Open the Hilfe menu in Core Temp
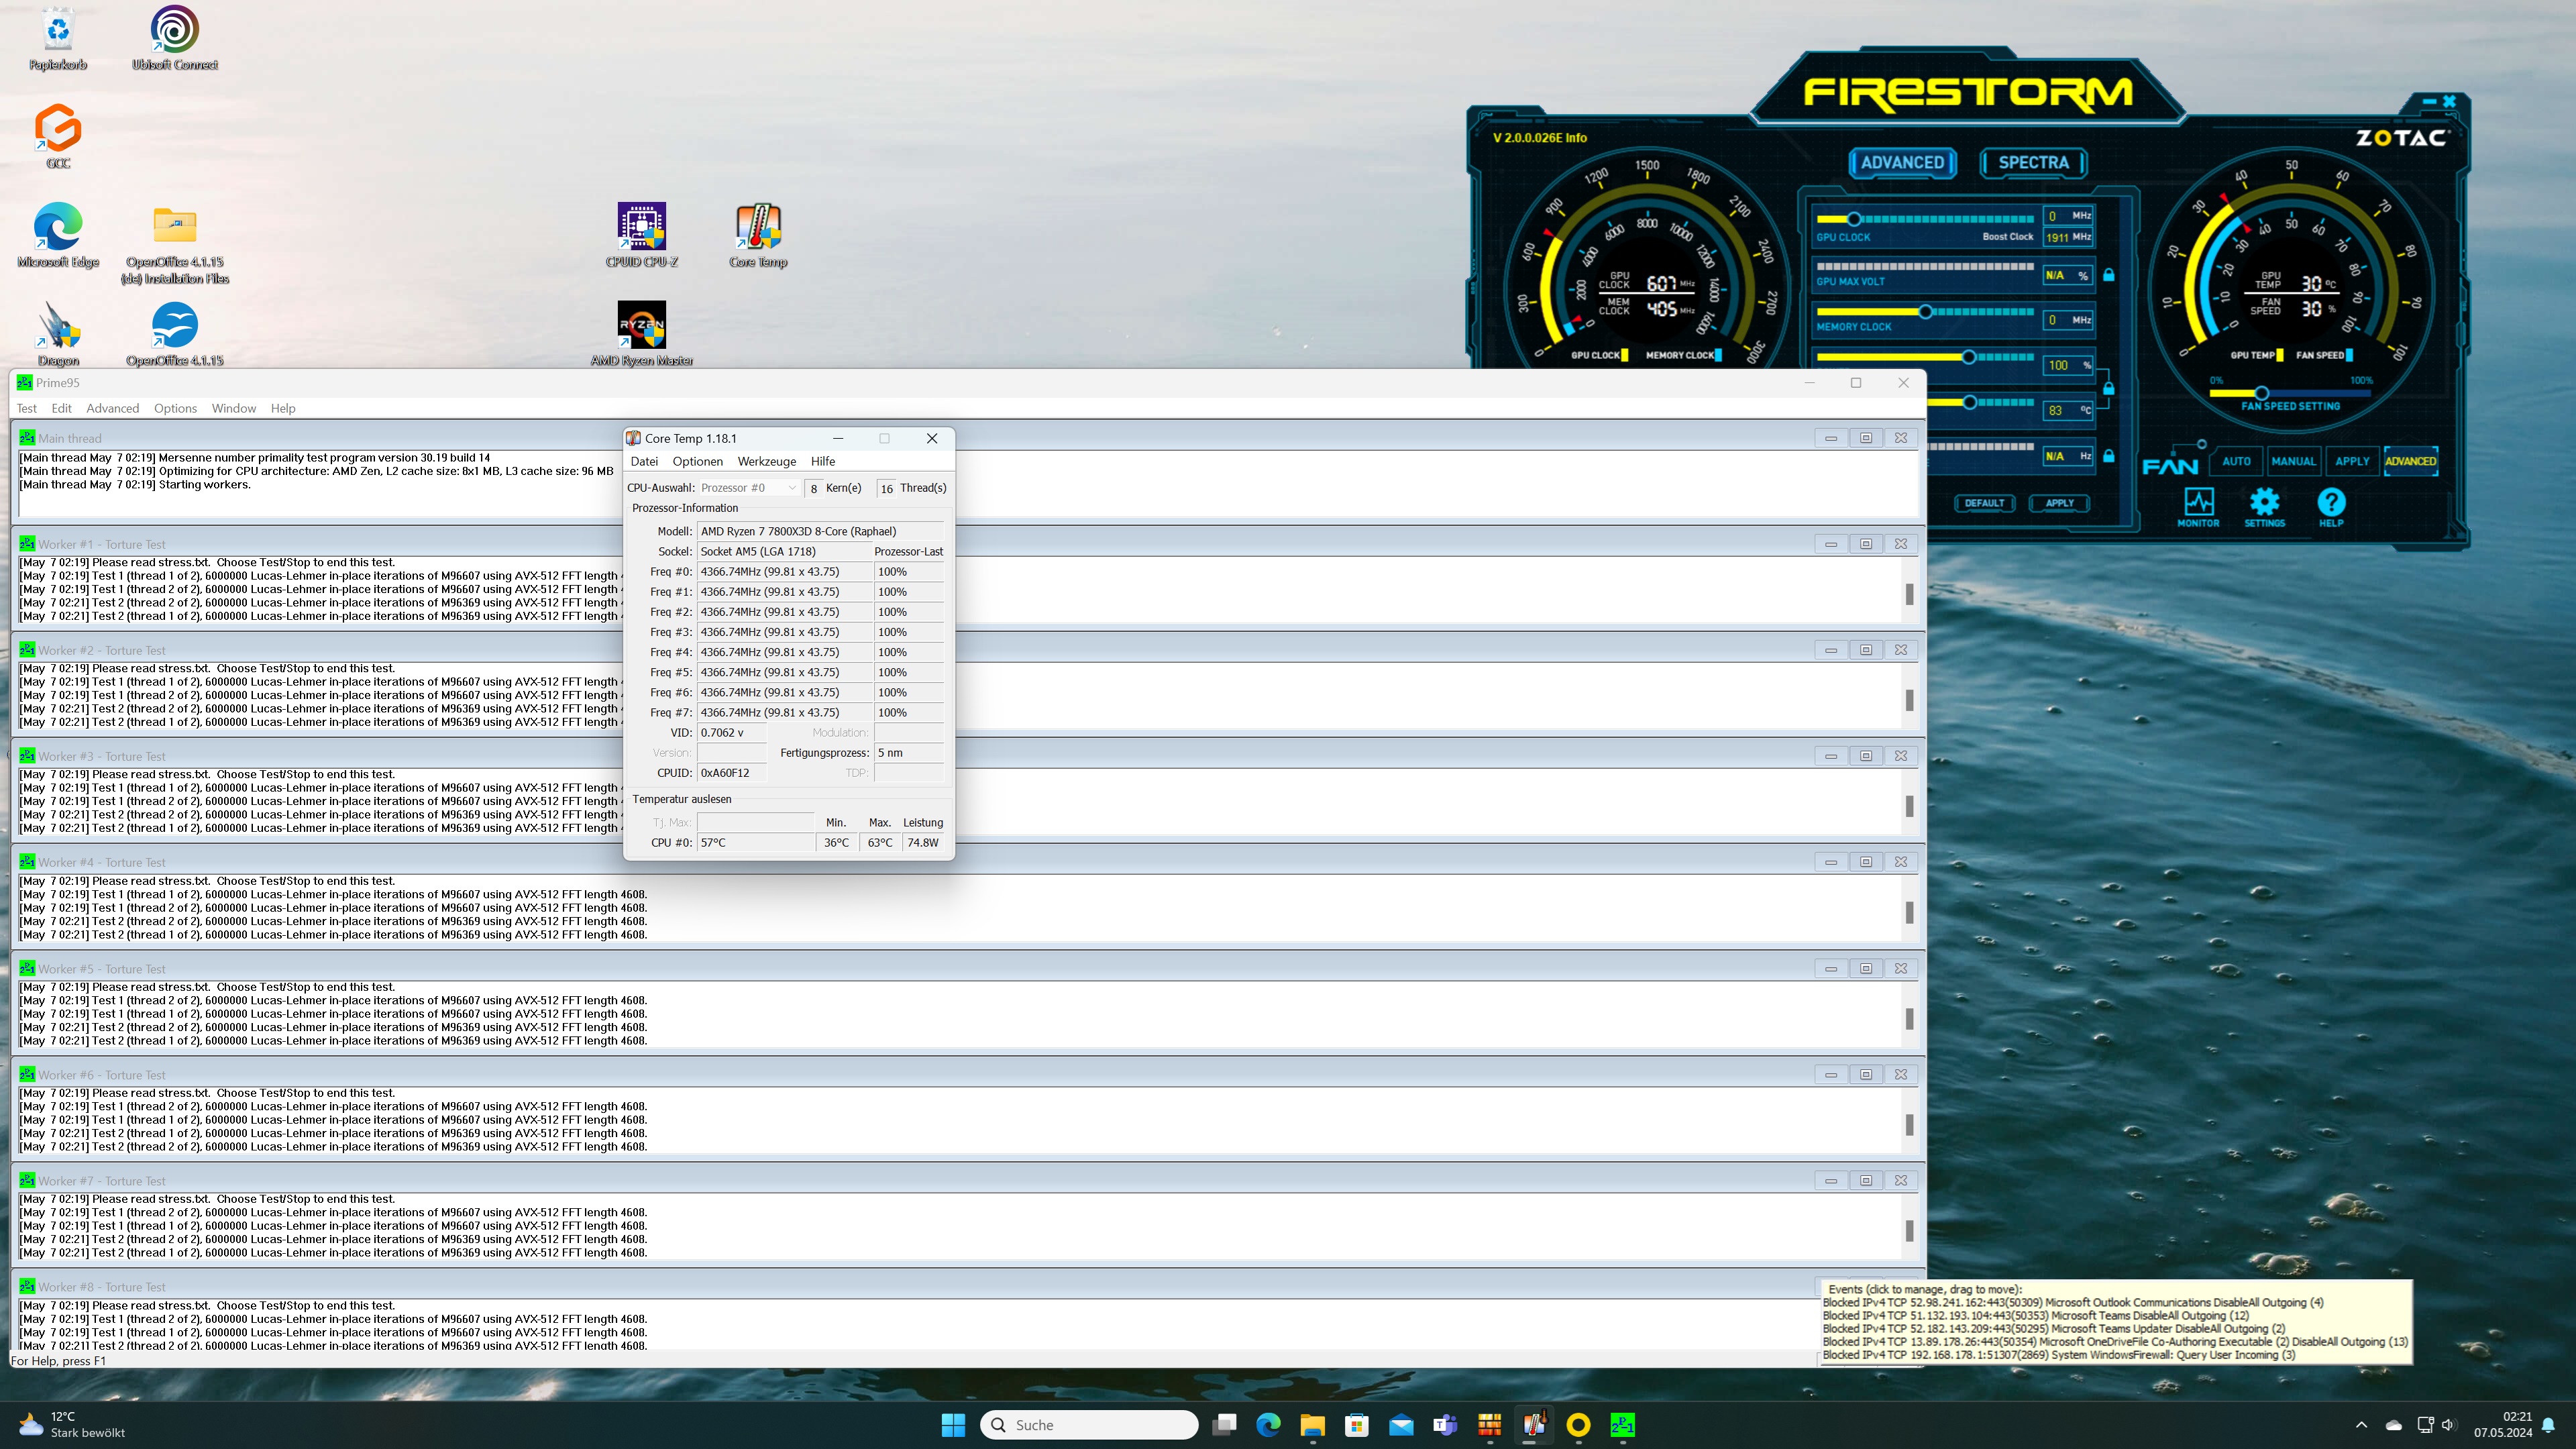2576x1449 pixels. pos(823,461)
